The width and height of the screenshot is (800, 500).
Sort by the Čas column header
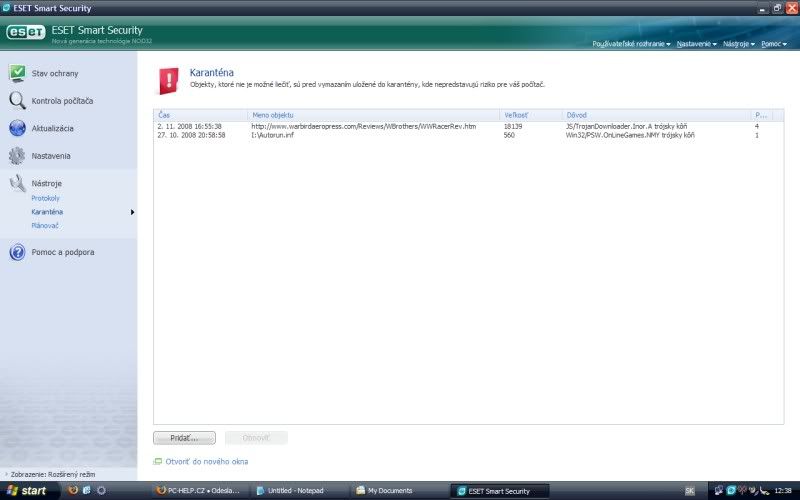201,115
